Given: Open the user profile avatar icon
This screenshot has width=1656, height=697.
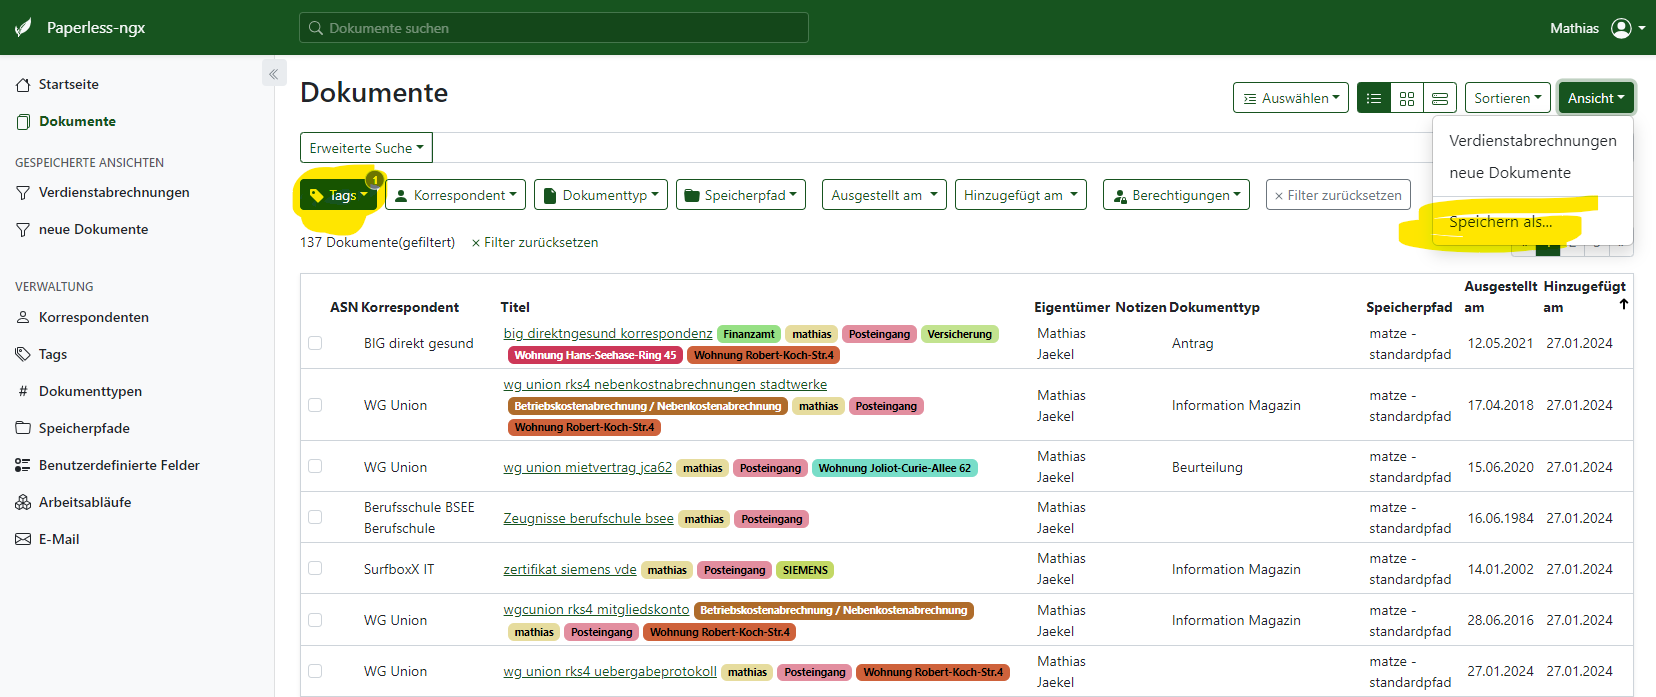Looking at the screenshot, I should [x=1621, y=28].
